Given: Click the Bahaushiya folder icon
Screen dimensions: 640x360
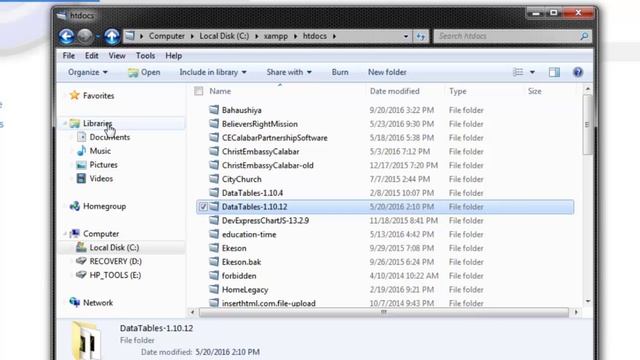Looking at the screenshot, I should tap(214, 109).
